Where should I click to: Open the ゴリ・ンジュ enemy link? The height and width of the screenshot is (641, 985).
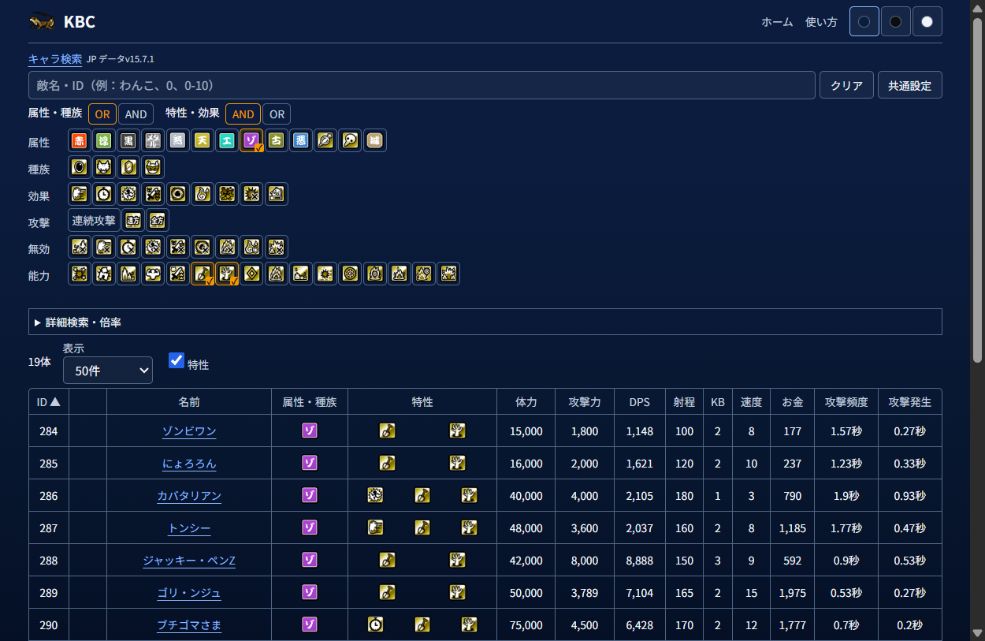coord(188,593)
